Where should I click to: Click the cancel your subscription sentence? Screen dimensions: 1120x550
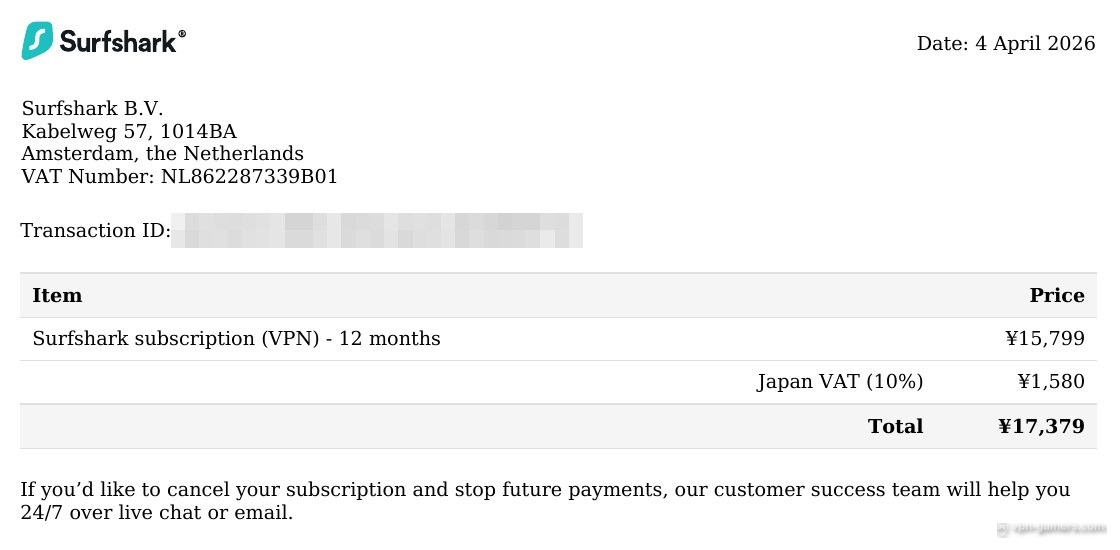point(546,490)
